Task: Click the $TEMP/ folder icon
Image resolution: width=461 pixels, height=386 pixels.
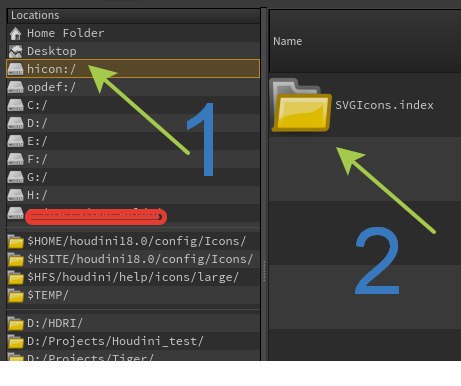Action: (15, 295)
